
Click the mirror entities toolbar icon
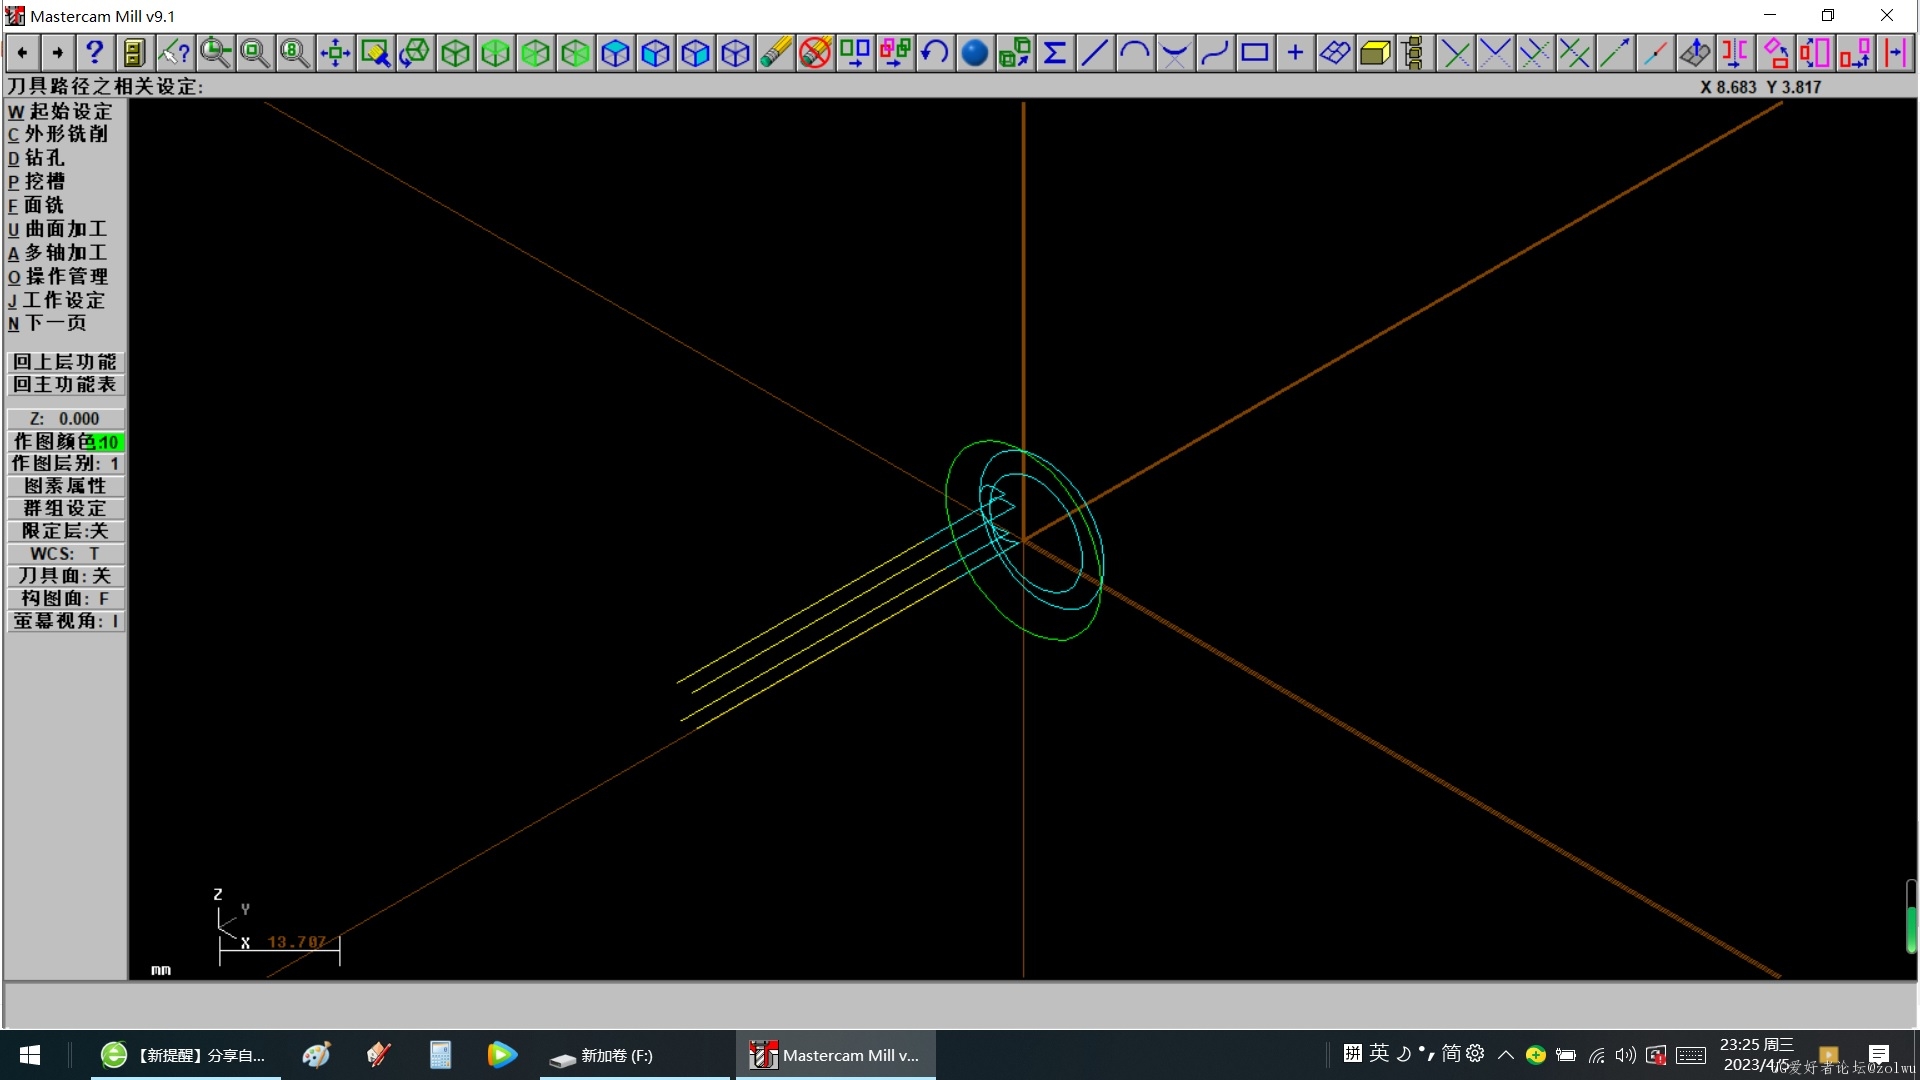click(1735, 52)
